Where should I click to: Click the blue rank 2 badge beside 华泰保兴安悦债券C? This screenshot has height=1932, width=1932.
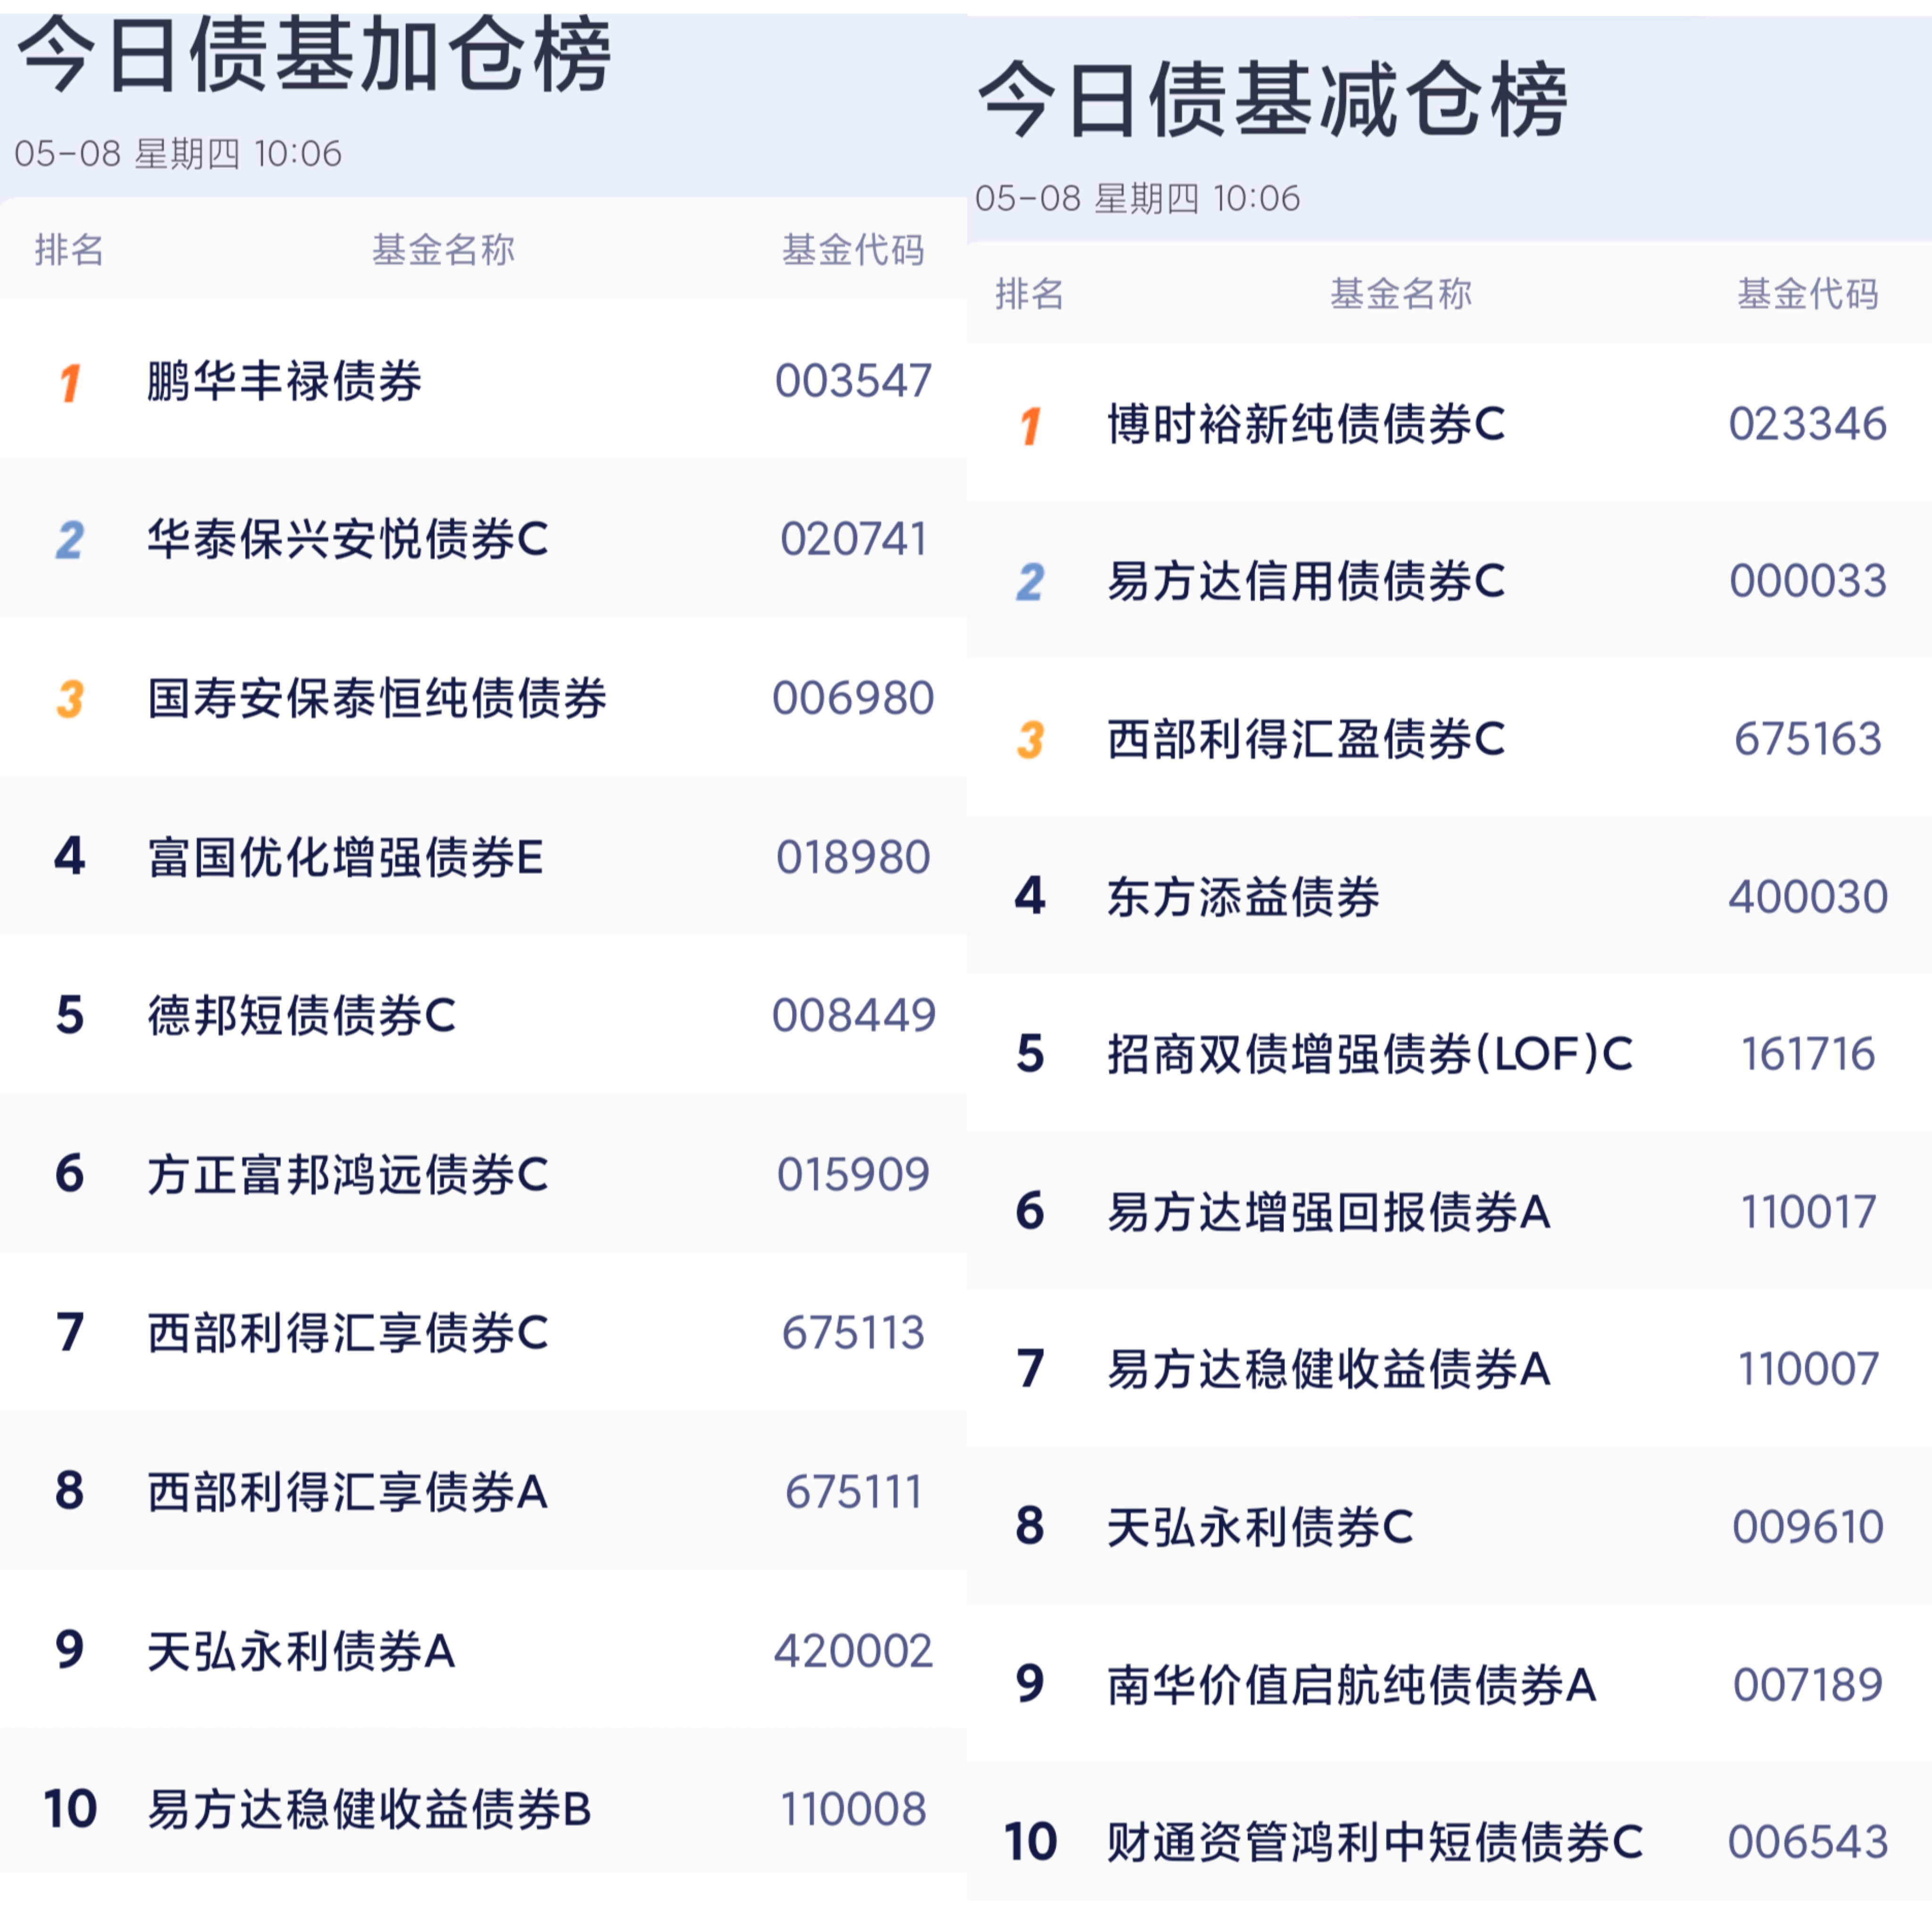pos(70,540)
